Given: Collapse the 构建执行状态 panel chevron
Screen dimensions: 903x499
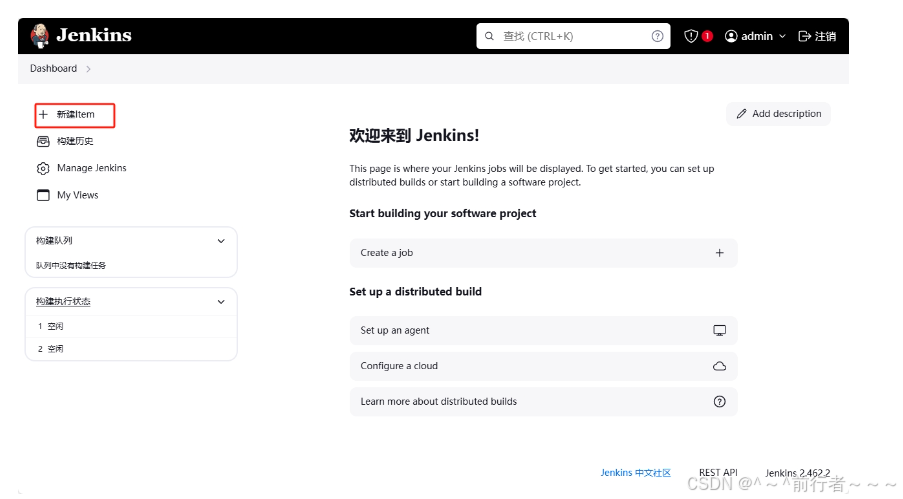Looking at the screenshot, I should (x=221, y=302).
